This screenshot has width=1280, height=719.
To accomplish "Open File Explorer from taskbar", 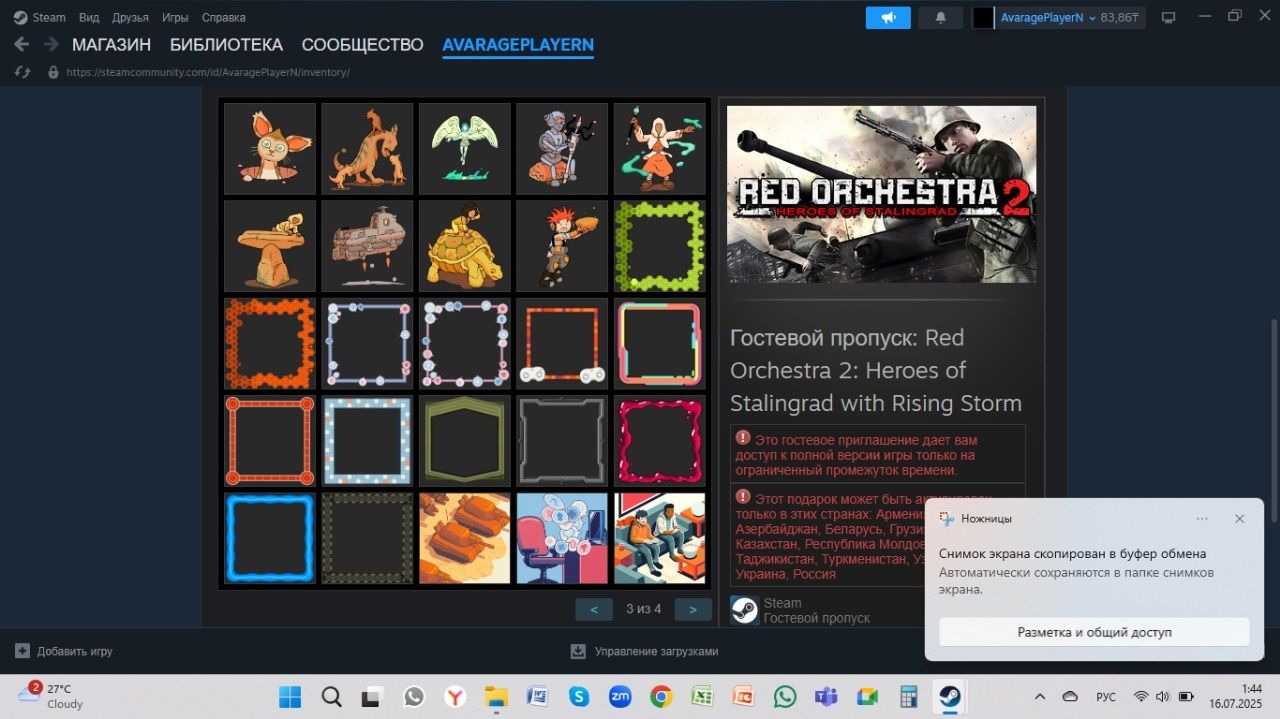I will click(496, 696).
